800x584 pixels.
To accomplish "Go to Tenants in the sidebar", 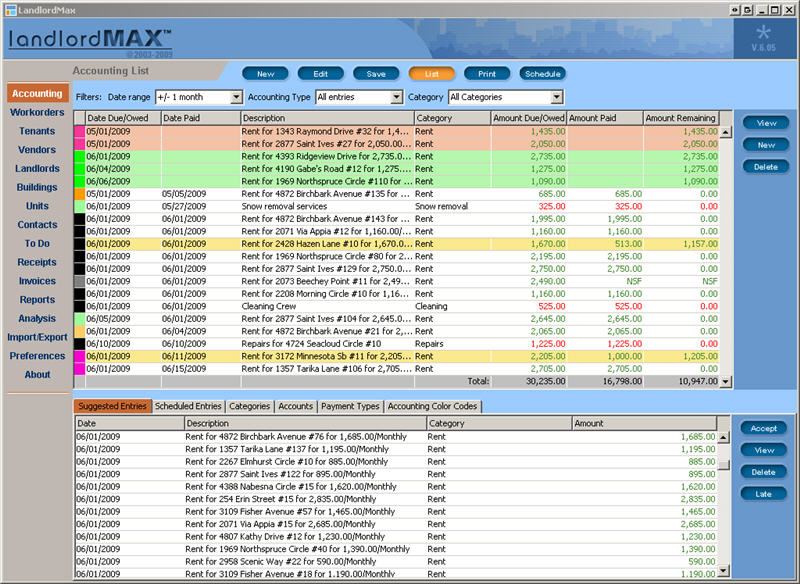I will point(37,131).
